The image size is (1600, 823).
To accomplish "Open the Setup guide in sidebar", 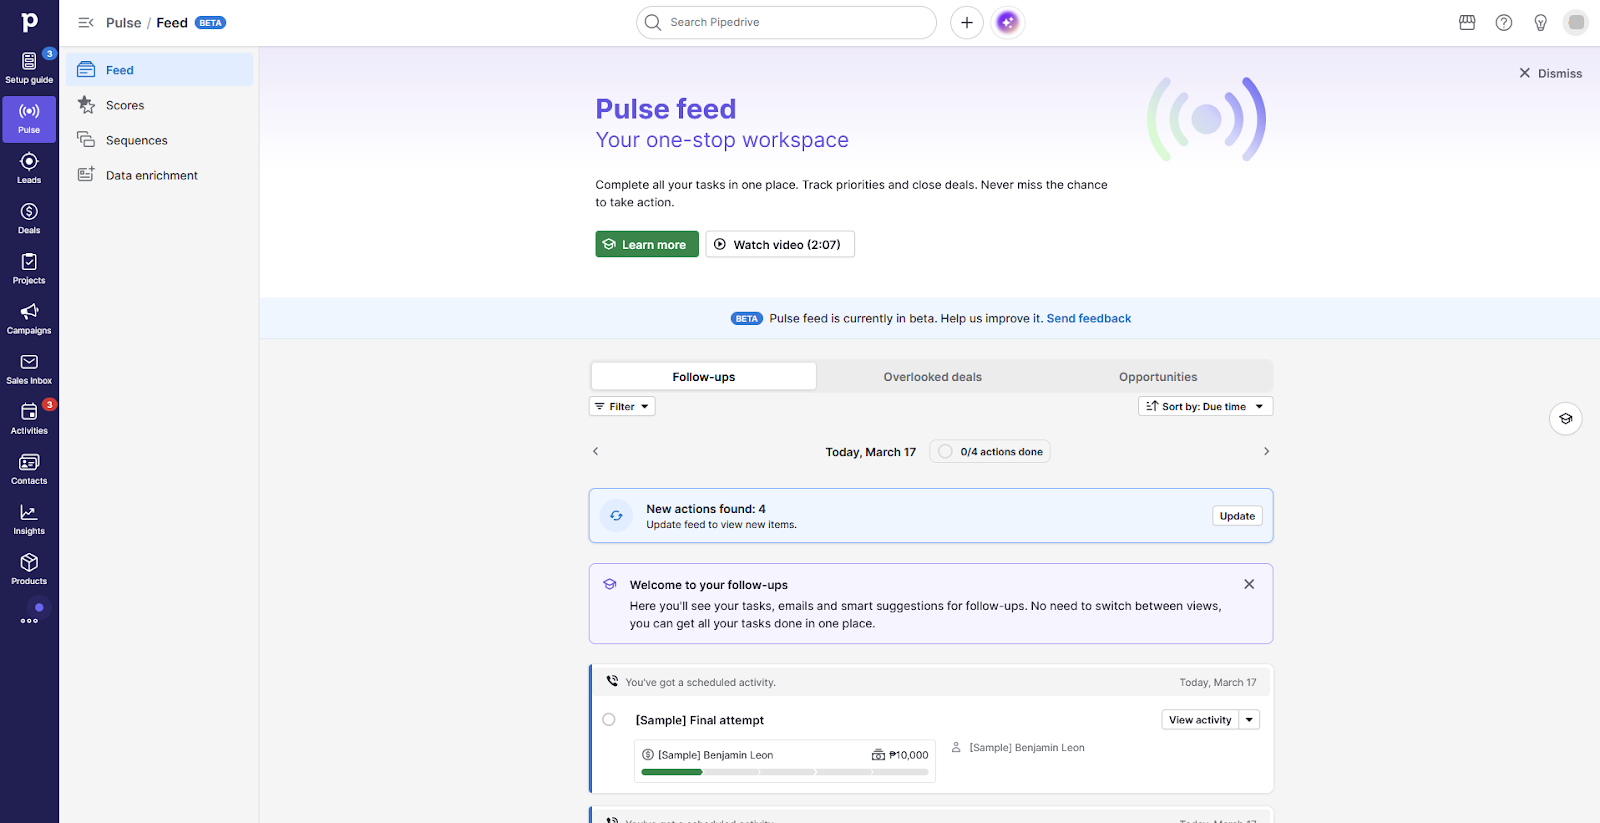I will (x=29, y=68).
